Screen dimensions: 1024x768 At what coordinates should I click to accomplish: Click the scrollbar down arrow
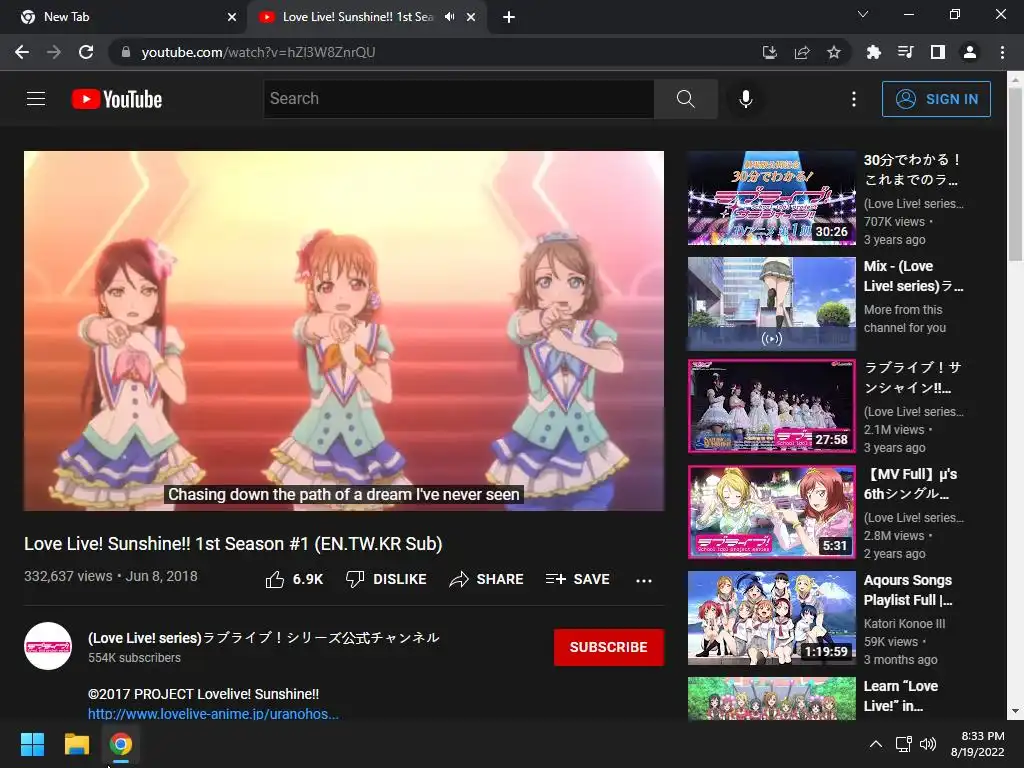1016,711
